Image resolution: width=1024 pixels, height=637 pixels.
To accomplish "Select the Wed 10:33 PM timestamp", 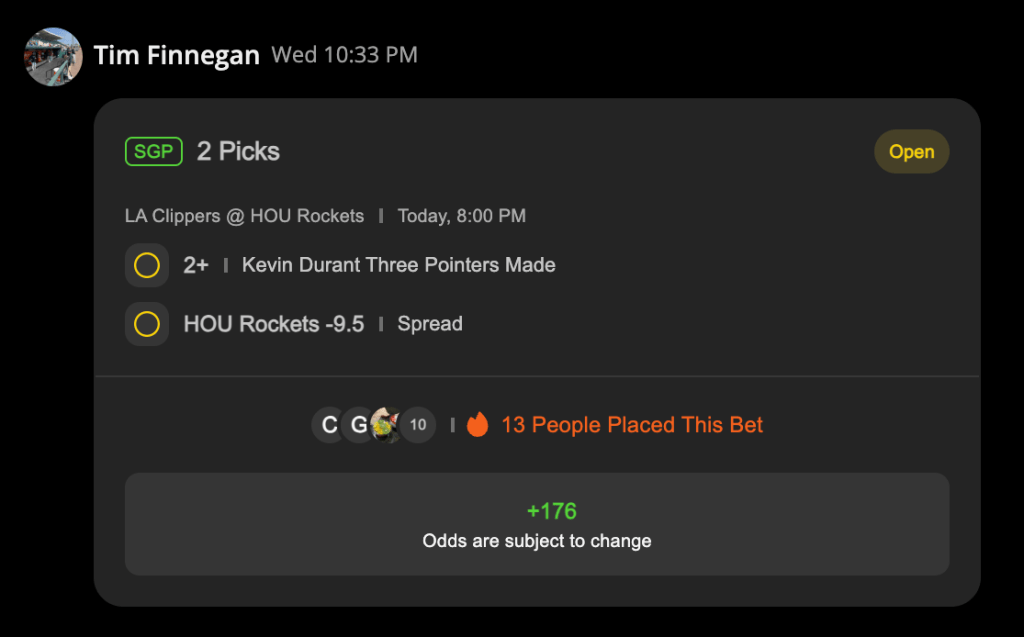I will click(x=344, y=55).
